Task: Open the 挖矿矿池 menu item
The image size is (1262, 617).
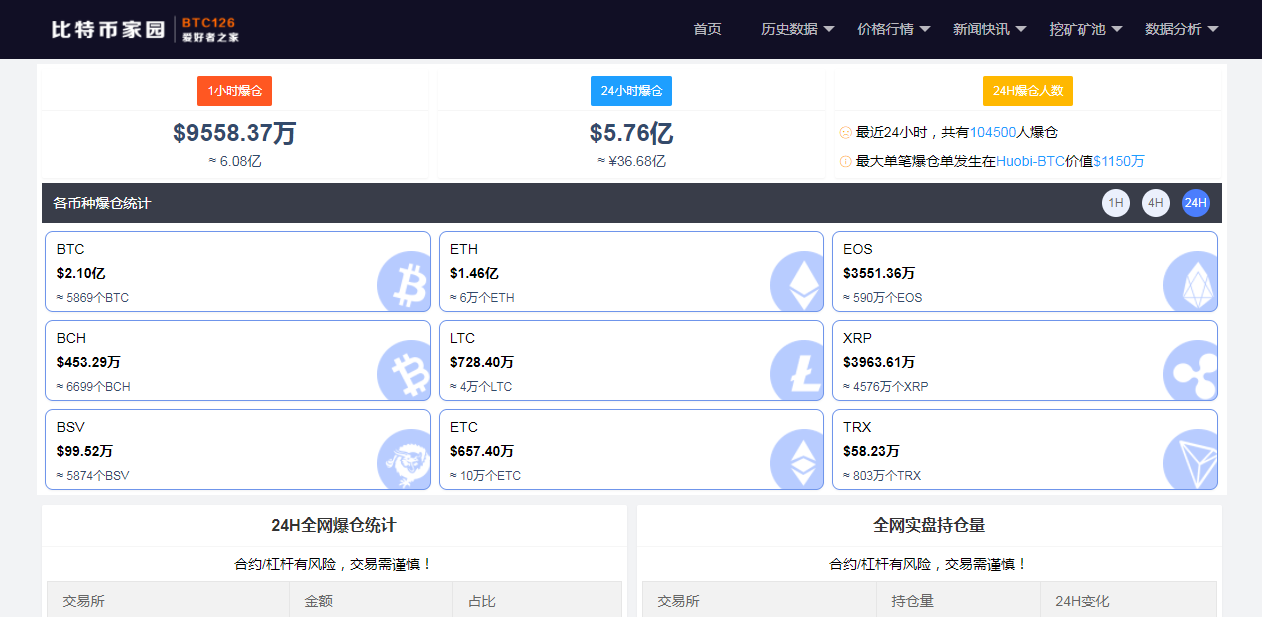Action: pos(1077,29)
